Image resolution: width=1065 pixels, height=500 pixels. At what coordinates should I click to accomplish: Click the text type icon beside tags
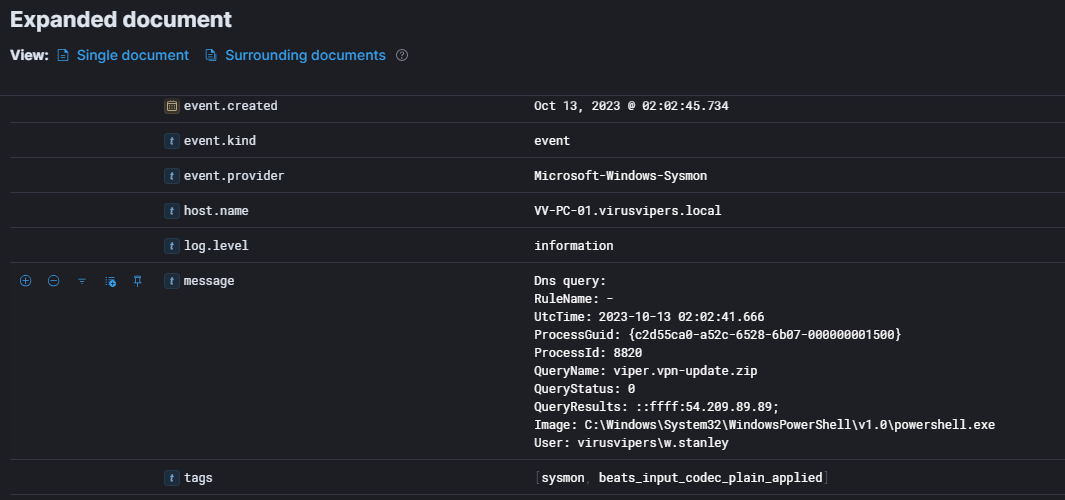(x=172, y=478)
